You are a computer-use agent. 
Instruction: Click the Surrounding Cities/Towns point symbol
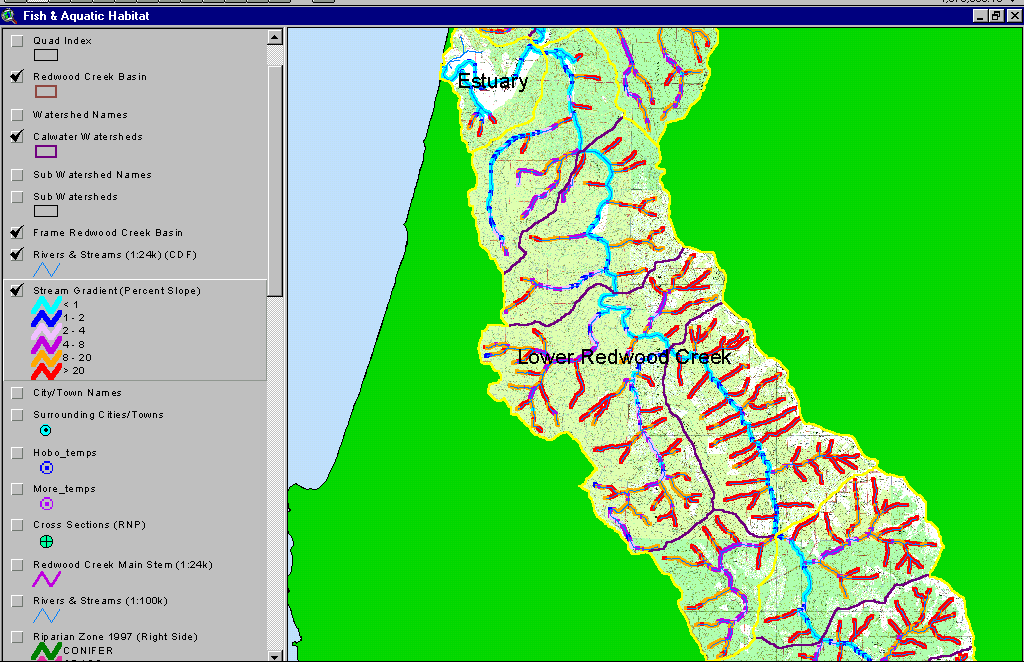coord(46,430)
